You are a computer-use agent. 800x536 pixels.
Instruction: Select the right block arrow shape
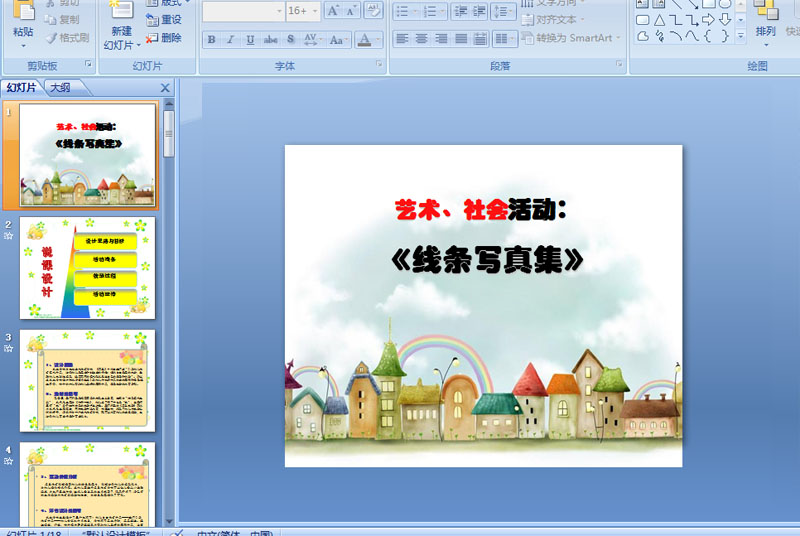click(708, 20)
